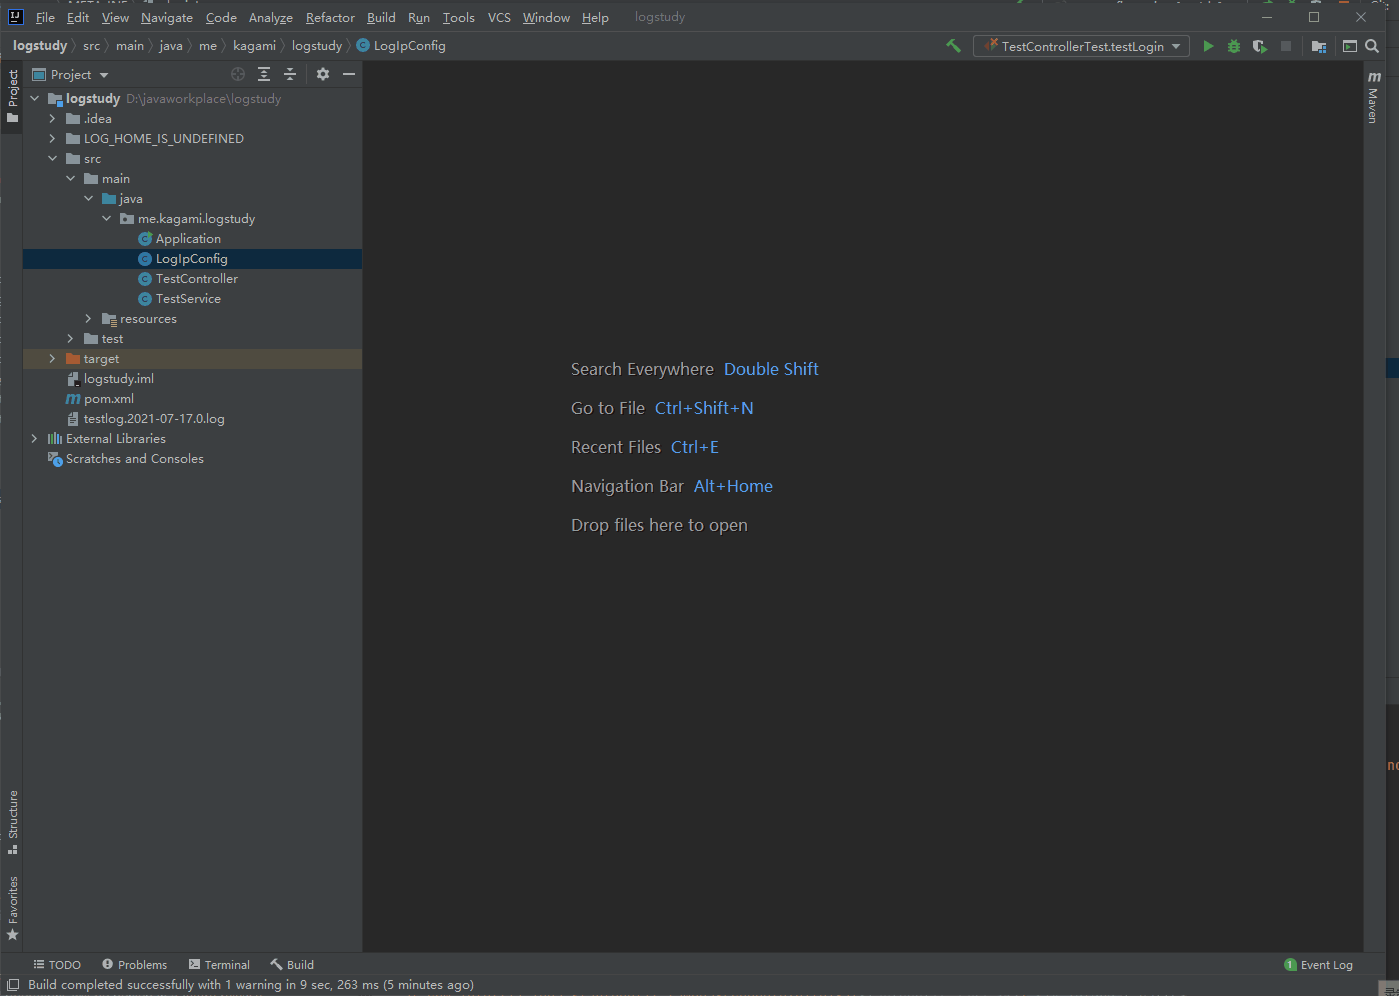Expand all nodes using Project toolbar icon
This screenshot has height=996, width=1399.
coord(263,74)
